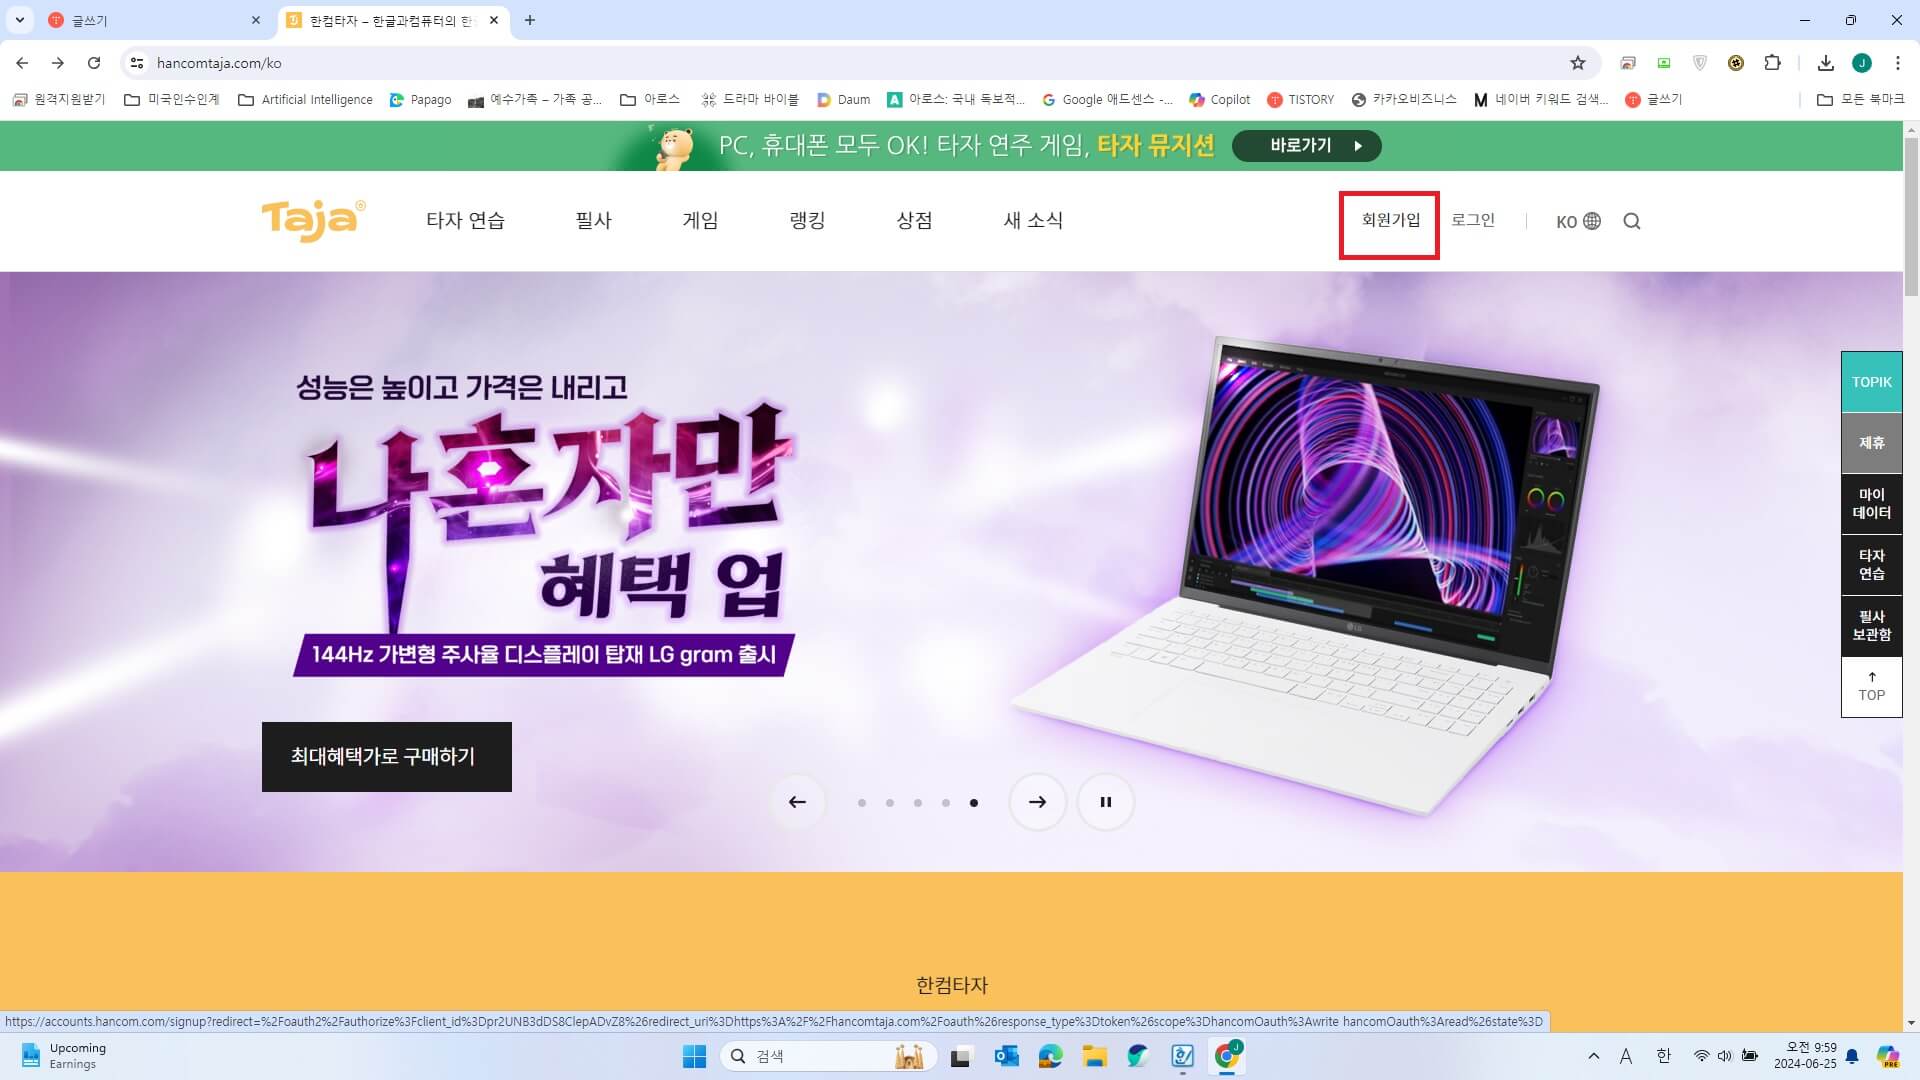Click 최대혜택가로 구매하기 on the banner

pyautogui.click(x=386, y=757)
